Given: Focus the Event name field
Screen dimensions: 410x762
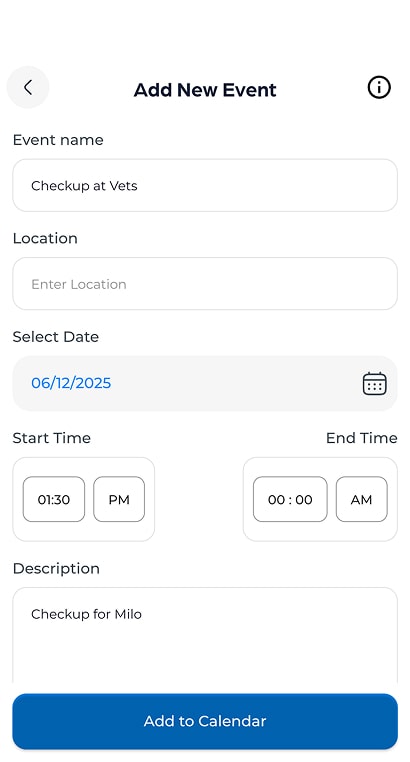Looking at the screenshot, I should [x=205, y=185].
